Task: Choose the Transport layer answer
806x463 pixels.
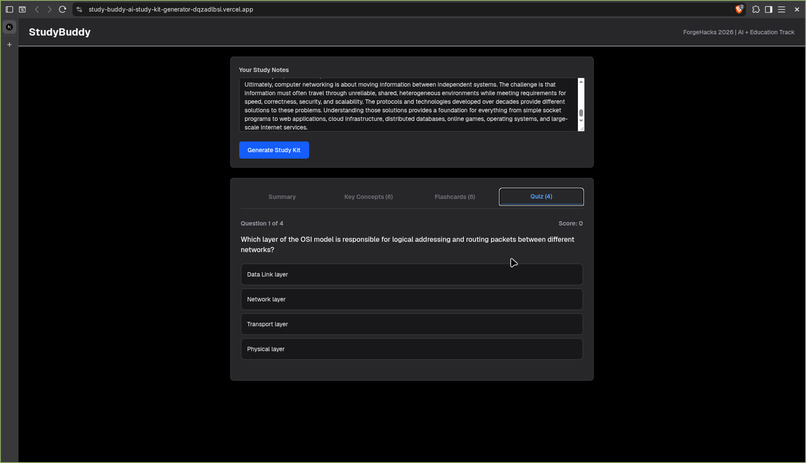Action: point(412,324)
